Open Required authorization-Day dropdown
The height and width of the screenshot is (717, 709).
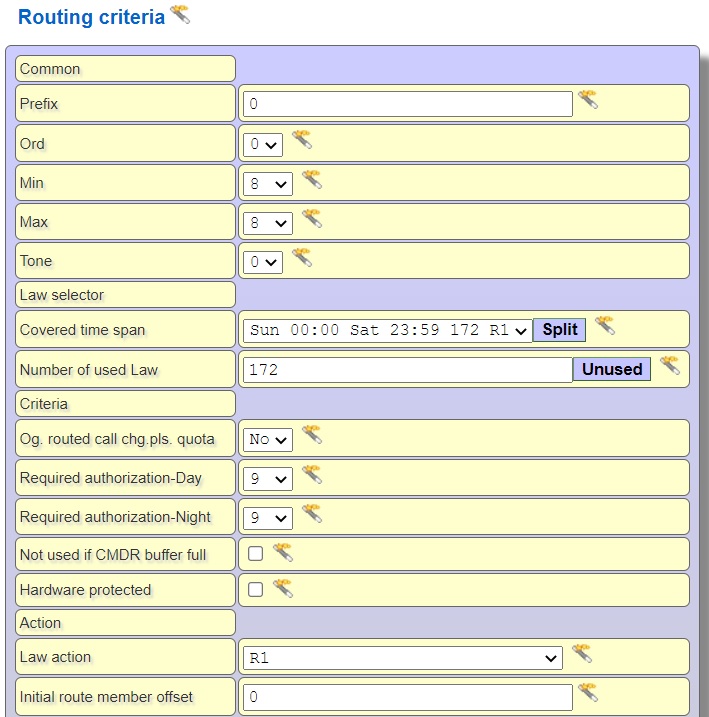click(x=267, y=479)
